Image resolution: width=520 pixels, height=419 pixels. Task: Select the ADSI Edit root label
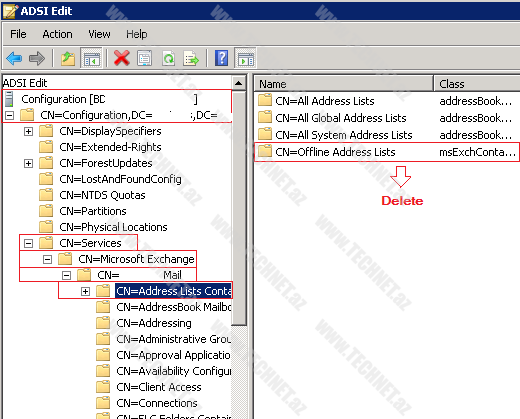point(25,83)
